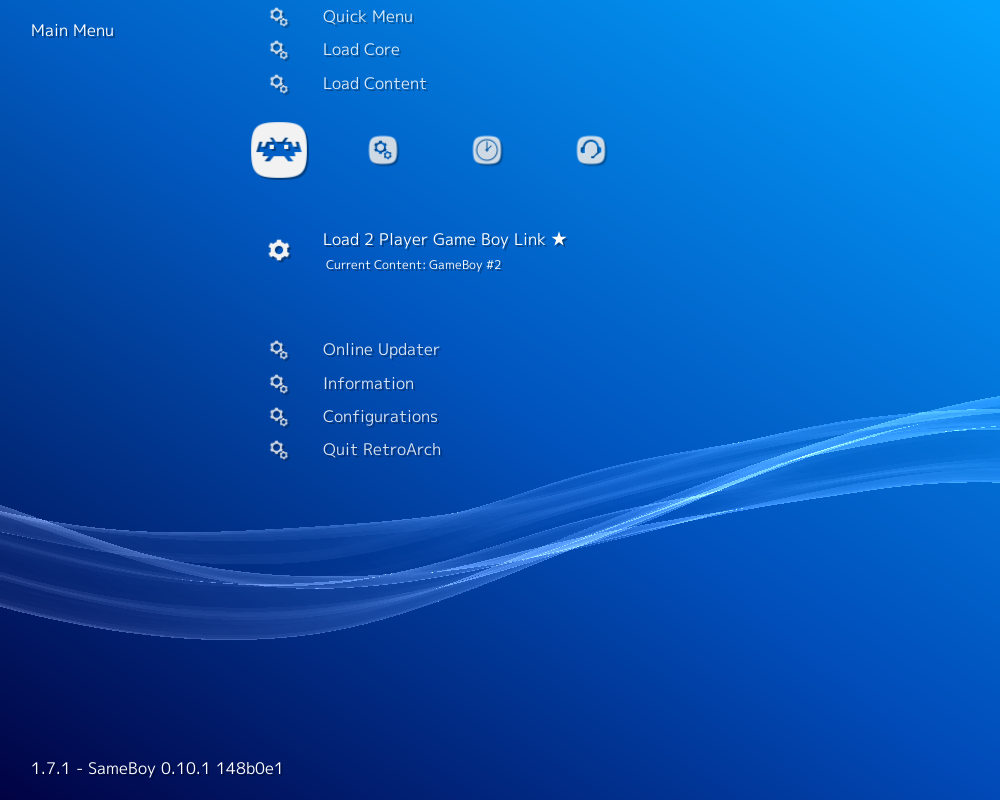1000x800 pixels.
Task: Click the Main Menu title text
Action: 72,31
